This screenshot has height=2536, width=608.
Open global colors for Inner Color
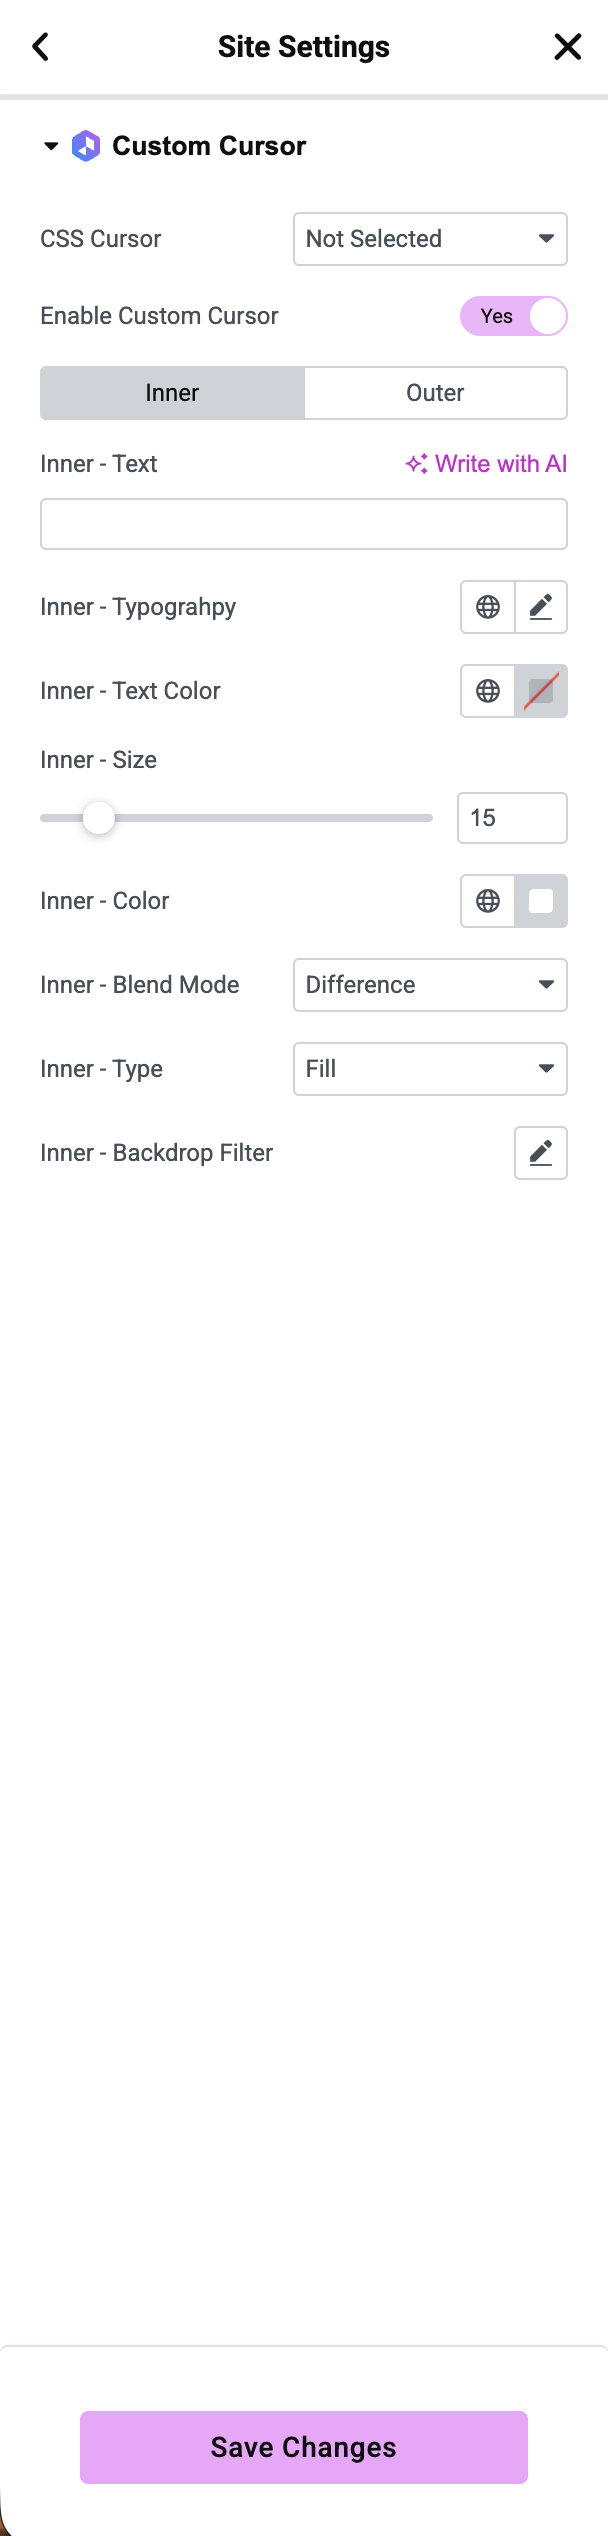coord(488,901)
